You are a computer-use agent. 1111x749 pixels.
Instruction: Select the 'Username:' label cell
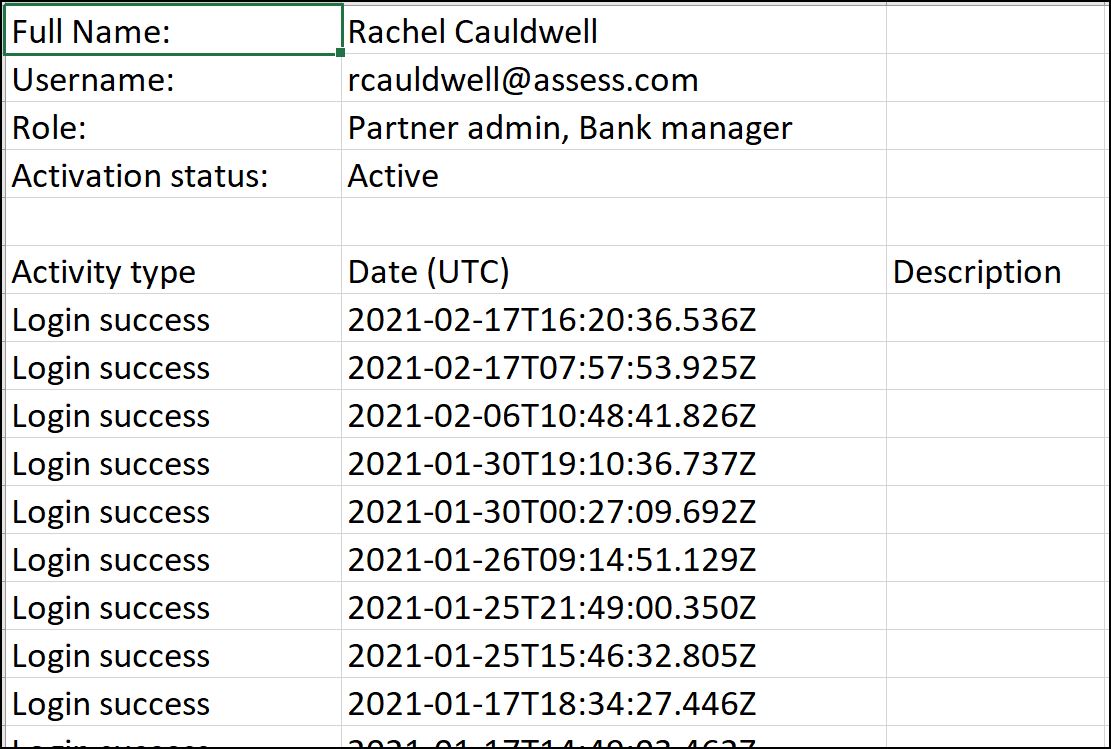point(93,80)
